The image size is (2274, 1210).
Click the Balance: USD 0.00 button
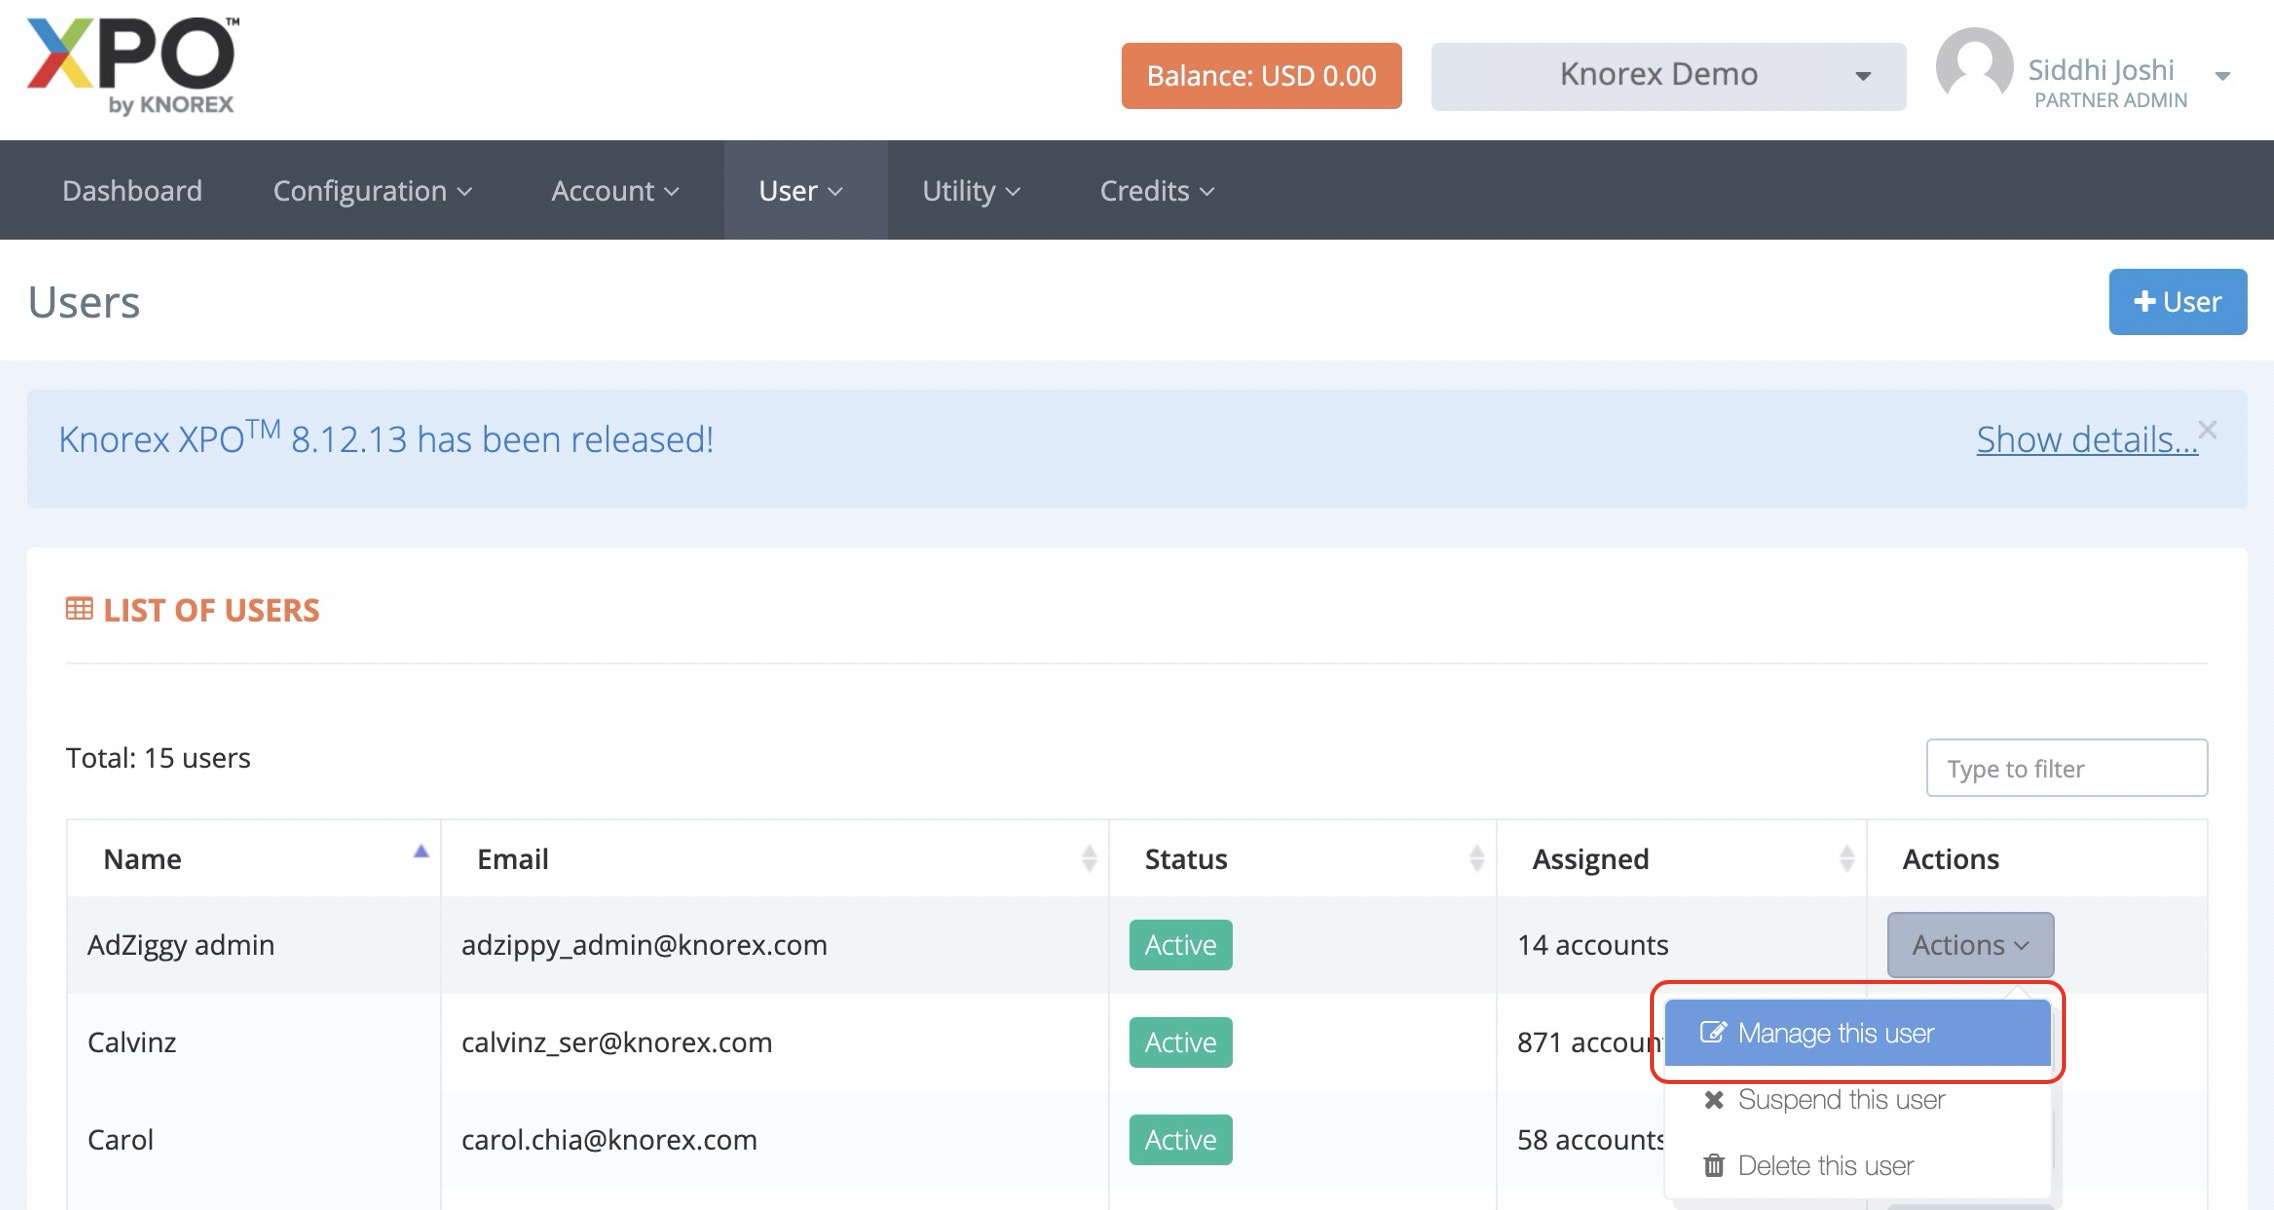[1261, 76]
